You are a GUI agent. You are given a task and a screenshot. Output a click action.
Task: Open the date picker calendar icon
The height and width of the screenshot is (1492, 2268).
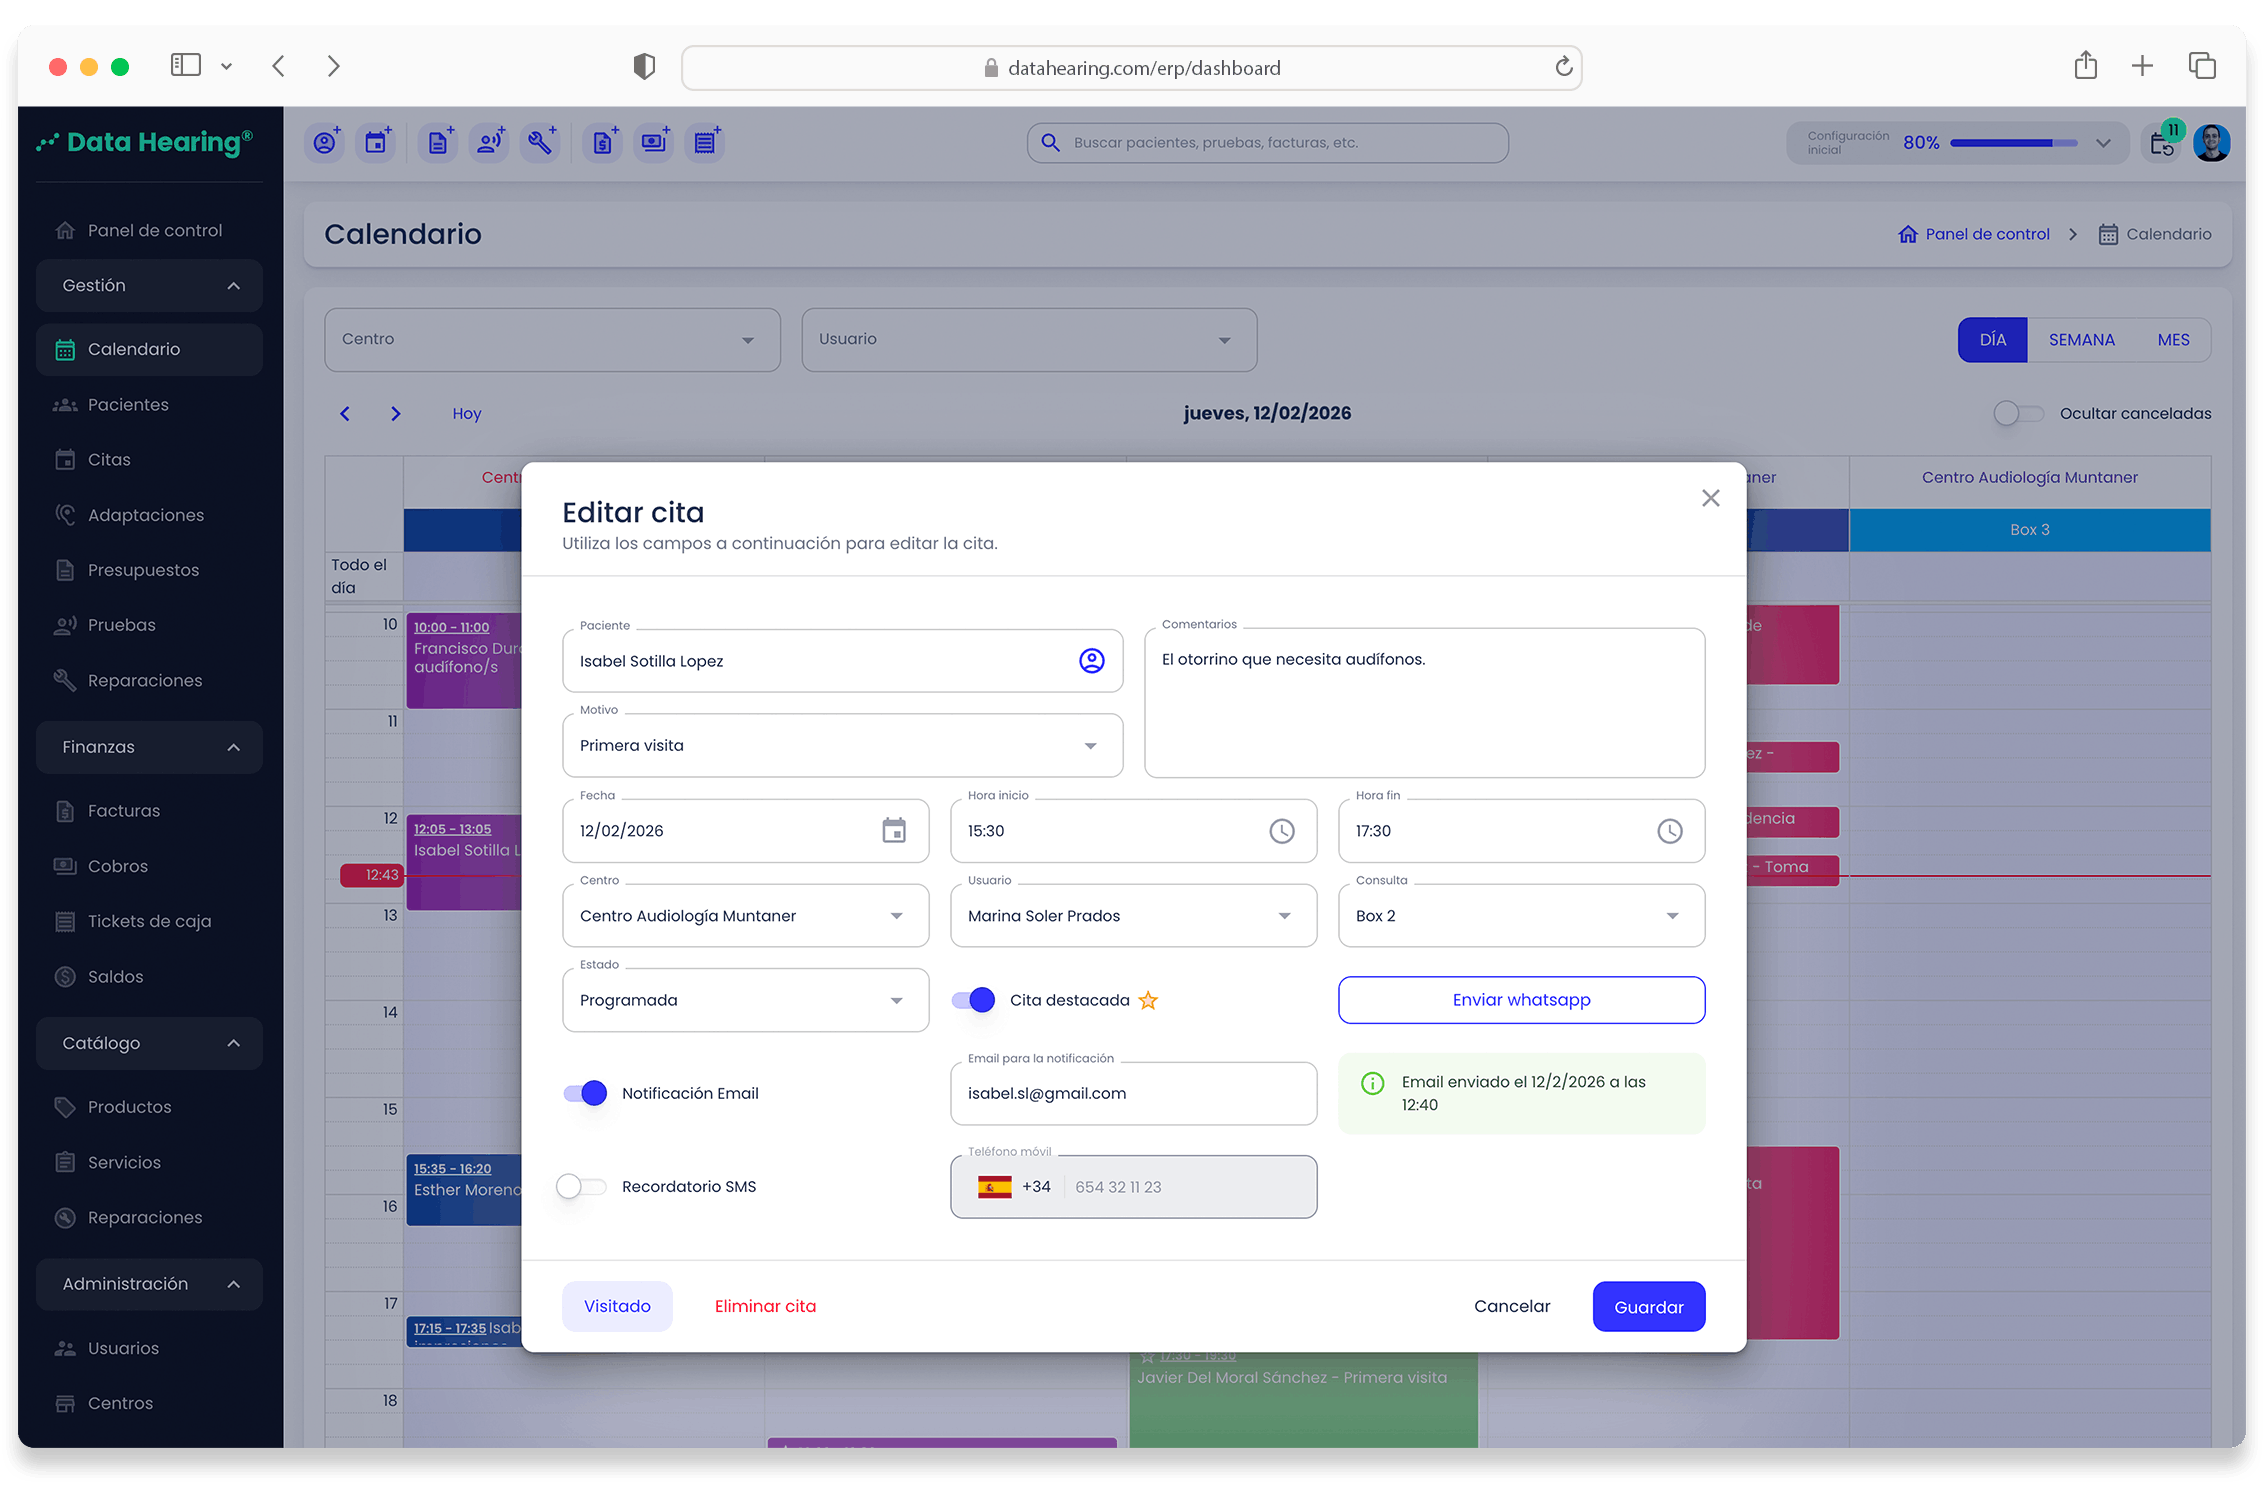coord(893,830)
